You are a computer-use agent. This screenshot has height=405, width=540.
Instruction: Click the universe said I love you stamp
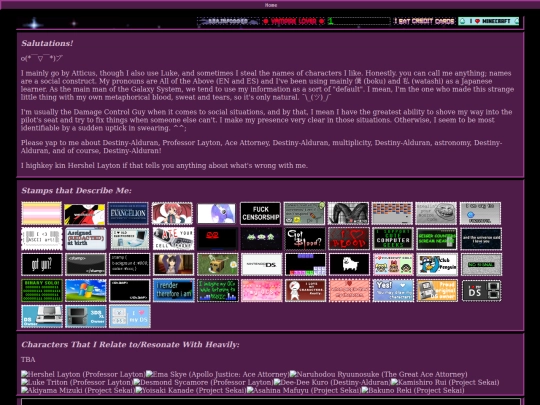(481, 239)
